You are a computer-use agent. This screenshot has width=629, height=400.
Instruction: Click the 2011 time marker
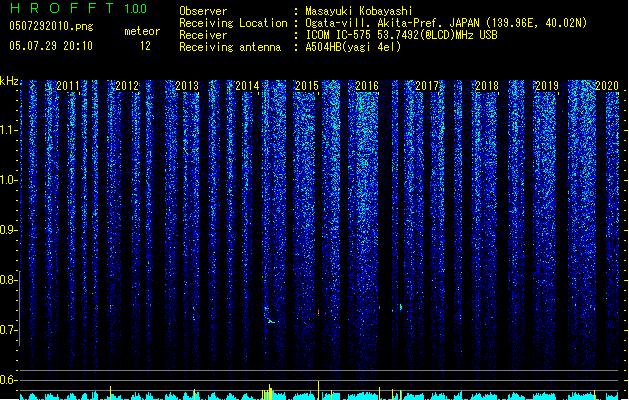pos(67,86)
